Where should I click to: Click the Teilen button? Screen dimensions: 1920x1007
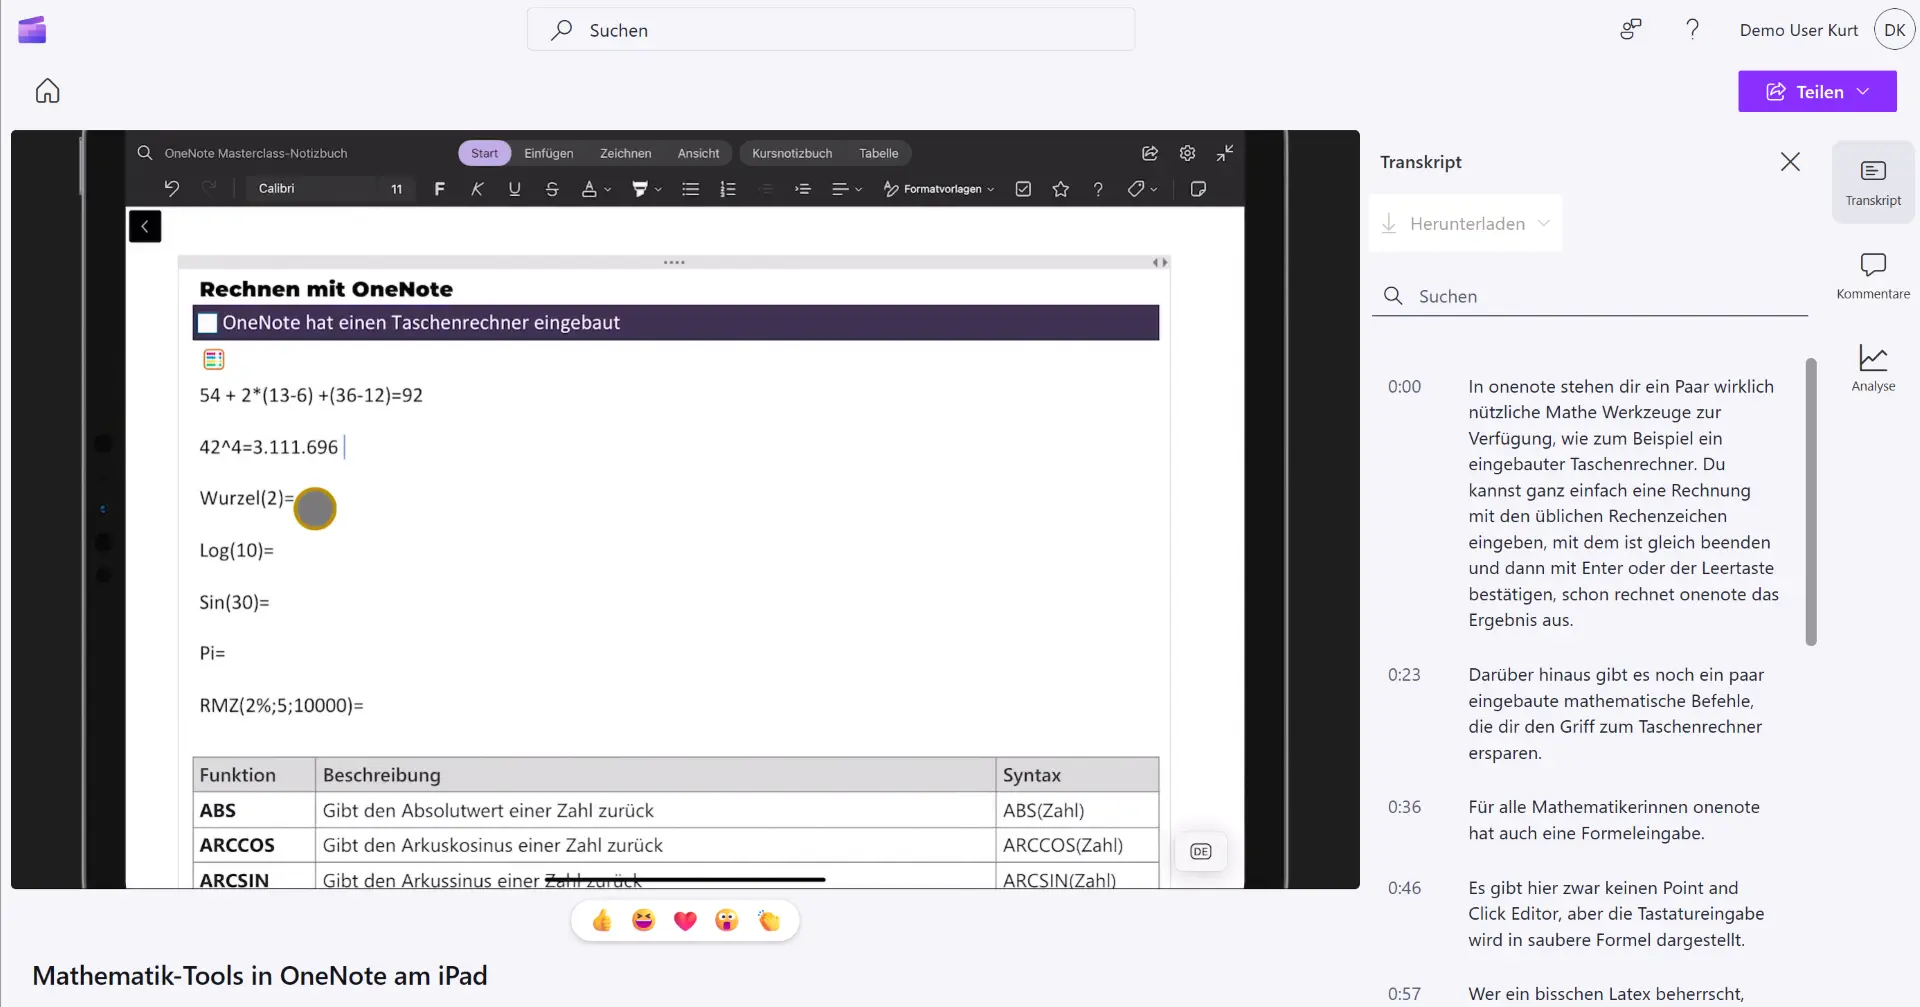1804,92
